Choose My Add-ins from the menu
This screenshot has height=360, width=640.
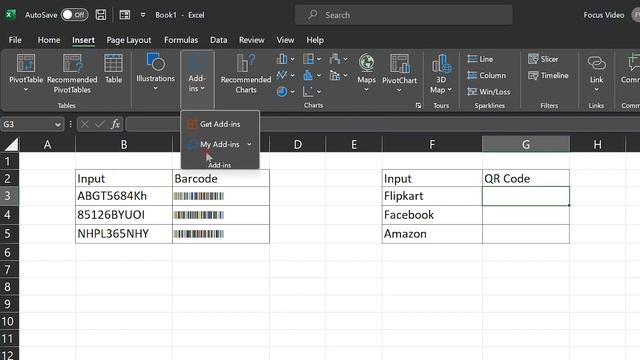[x=220, y=144]
